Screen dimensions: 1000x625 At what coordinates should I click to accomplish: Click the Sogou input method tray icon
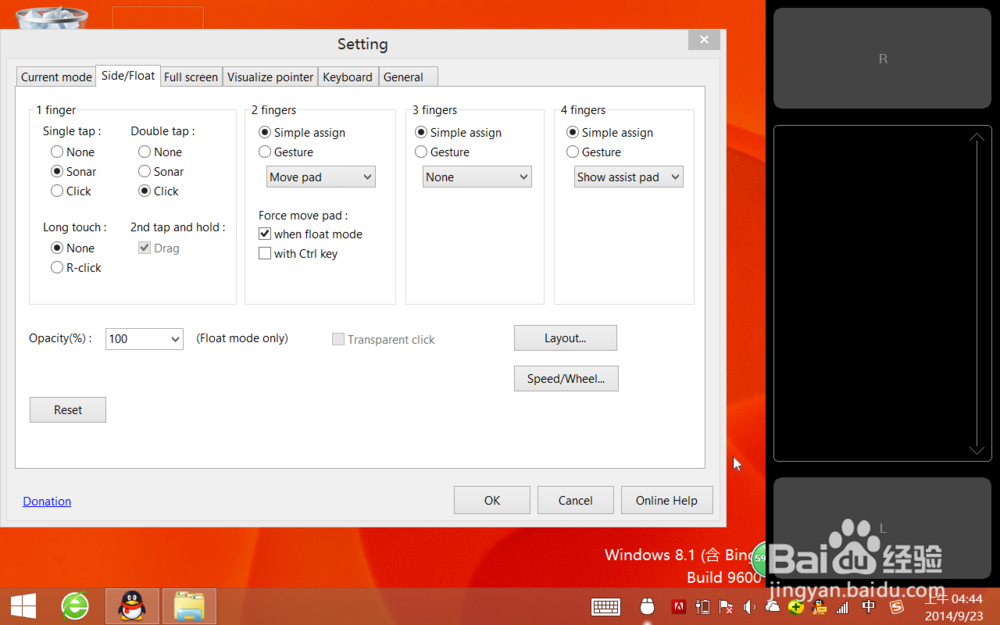pyautogui.click(x=897, y=607)
